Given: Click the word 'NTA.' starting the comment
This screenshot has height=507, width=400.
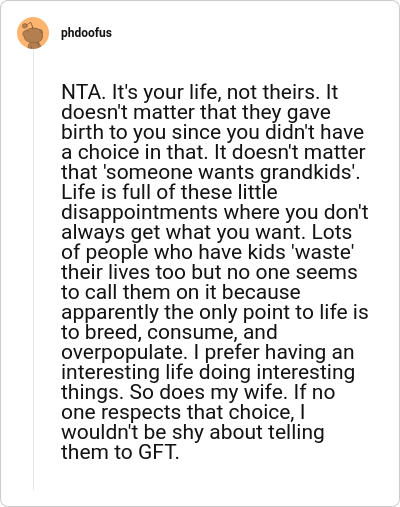Looking at the screenshot, I should point(83,92).
